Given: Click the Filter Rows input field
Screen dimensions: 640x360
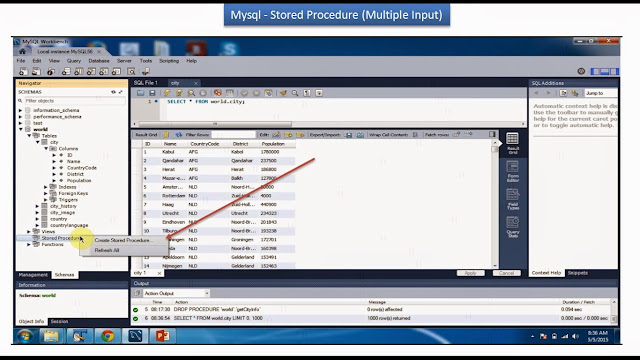Looking at the screenshot, I should tap(233, 134).
